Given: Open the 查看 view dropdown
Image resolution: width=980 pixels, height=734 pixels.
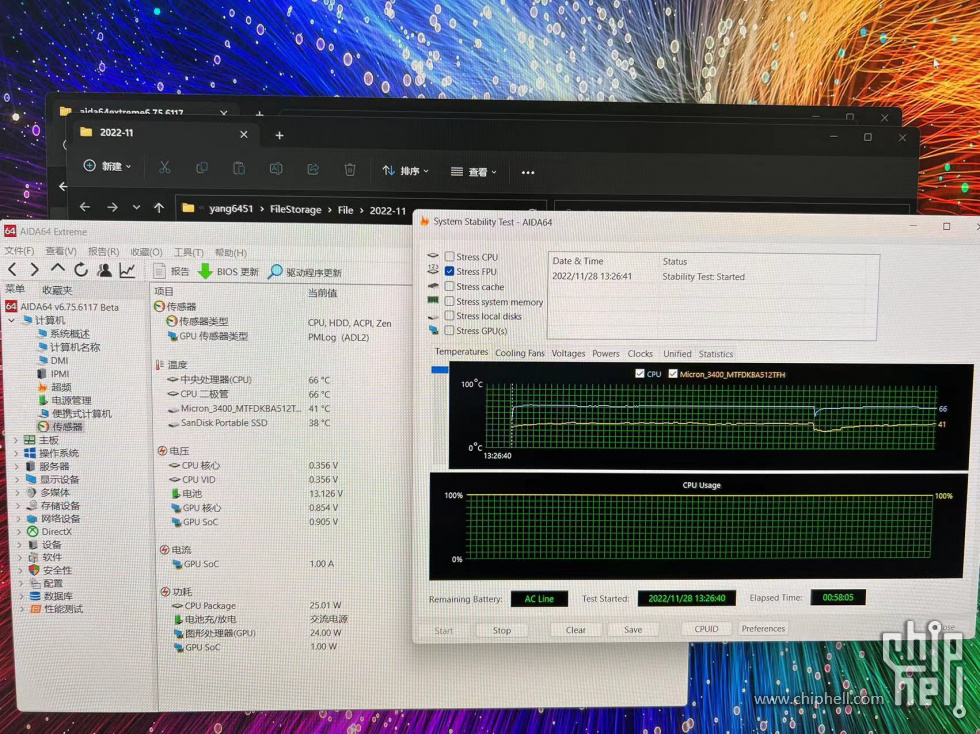Looking at the screenshot, I should [474, 172].
